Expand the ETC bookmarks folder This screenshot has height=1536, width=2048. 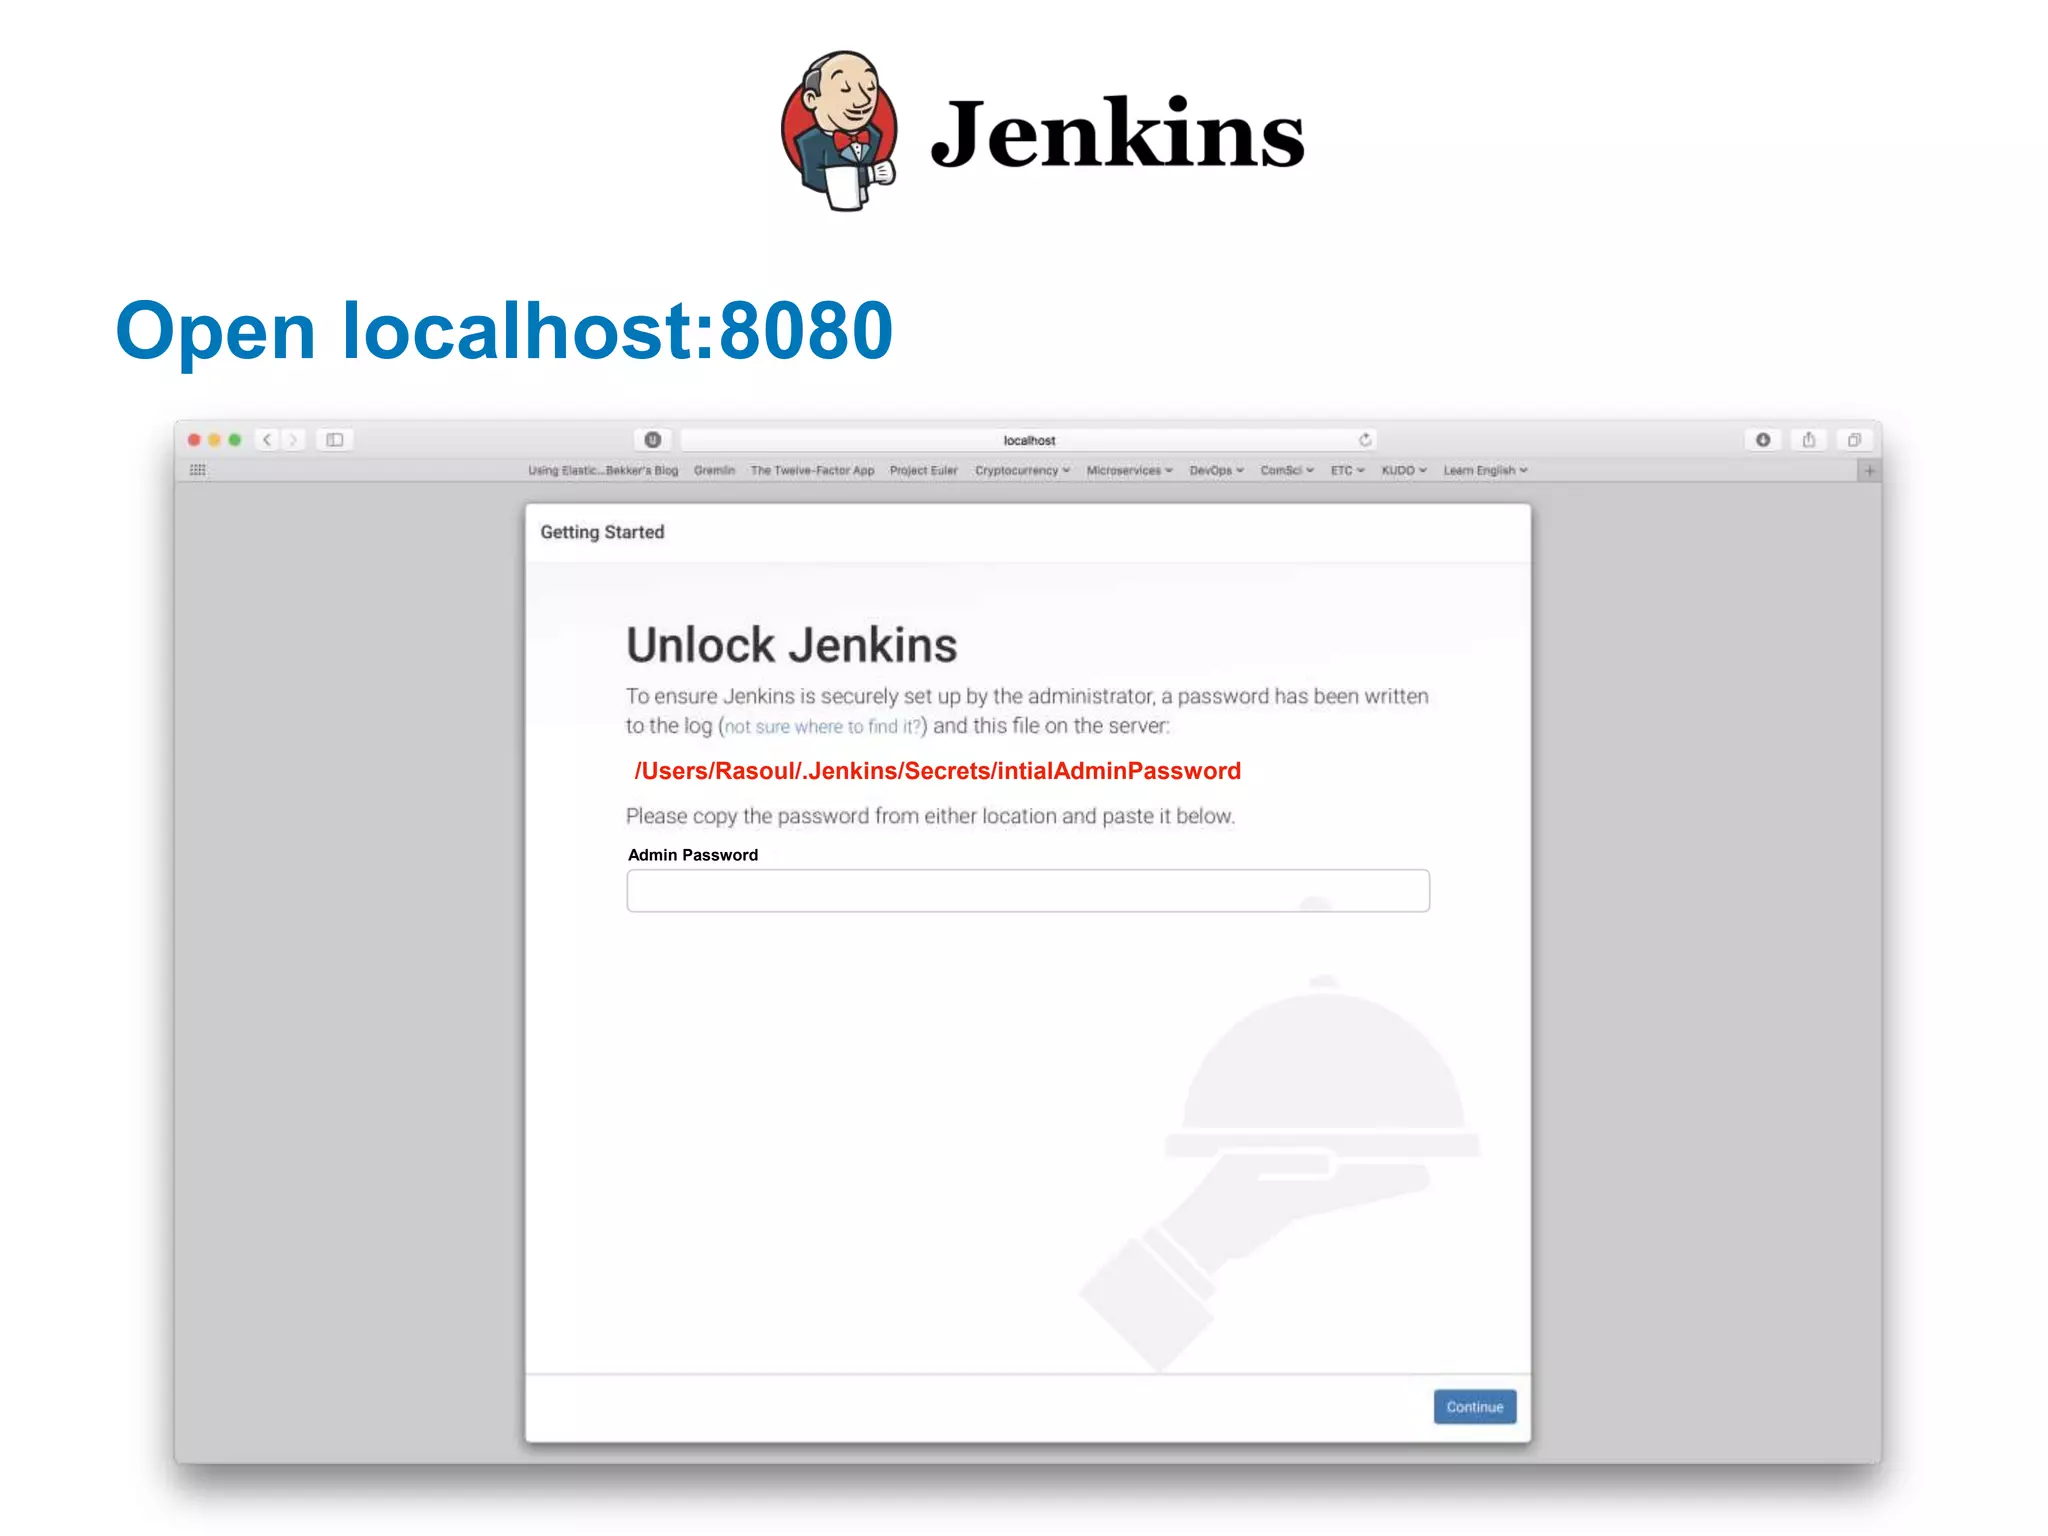(1347, 470)
